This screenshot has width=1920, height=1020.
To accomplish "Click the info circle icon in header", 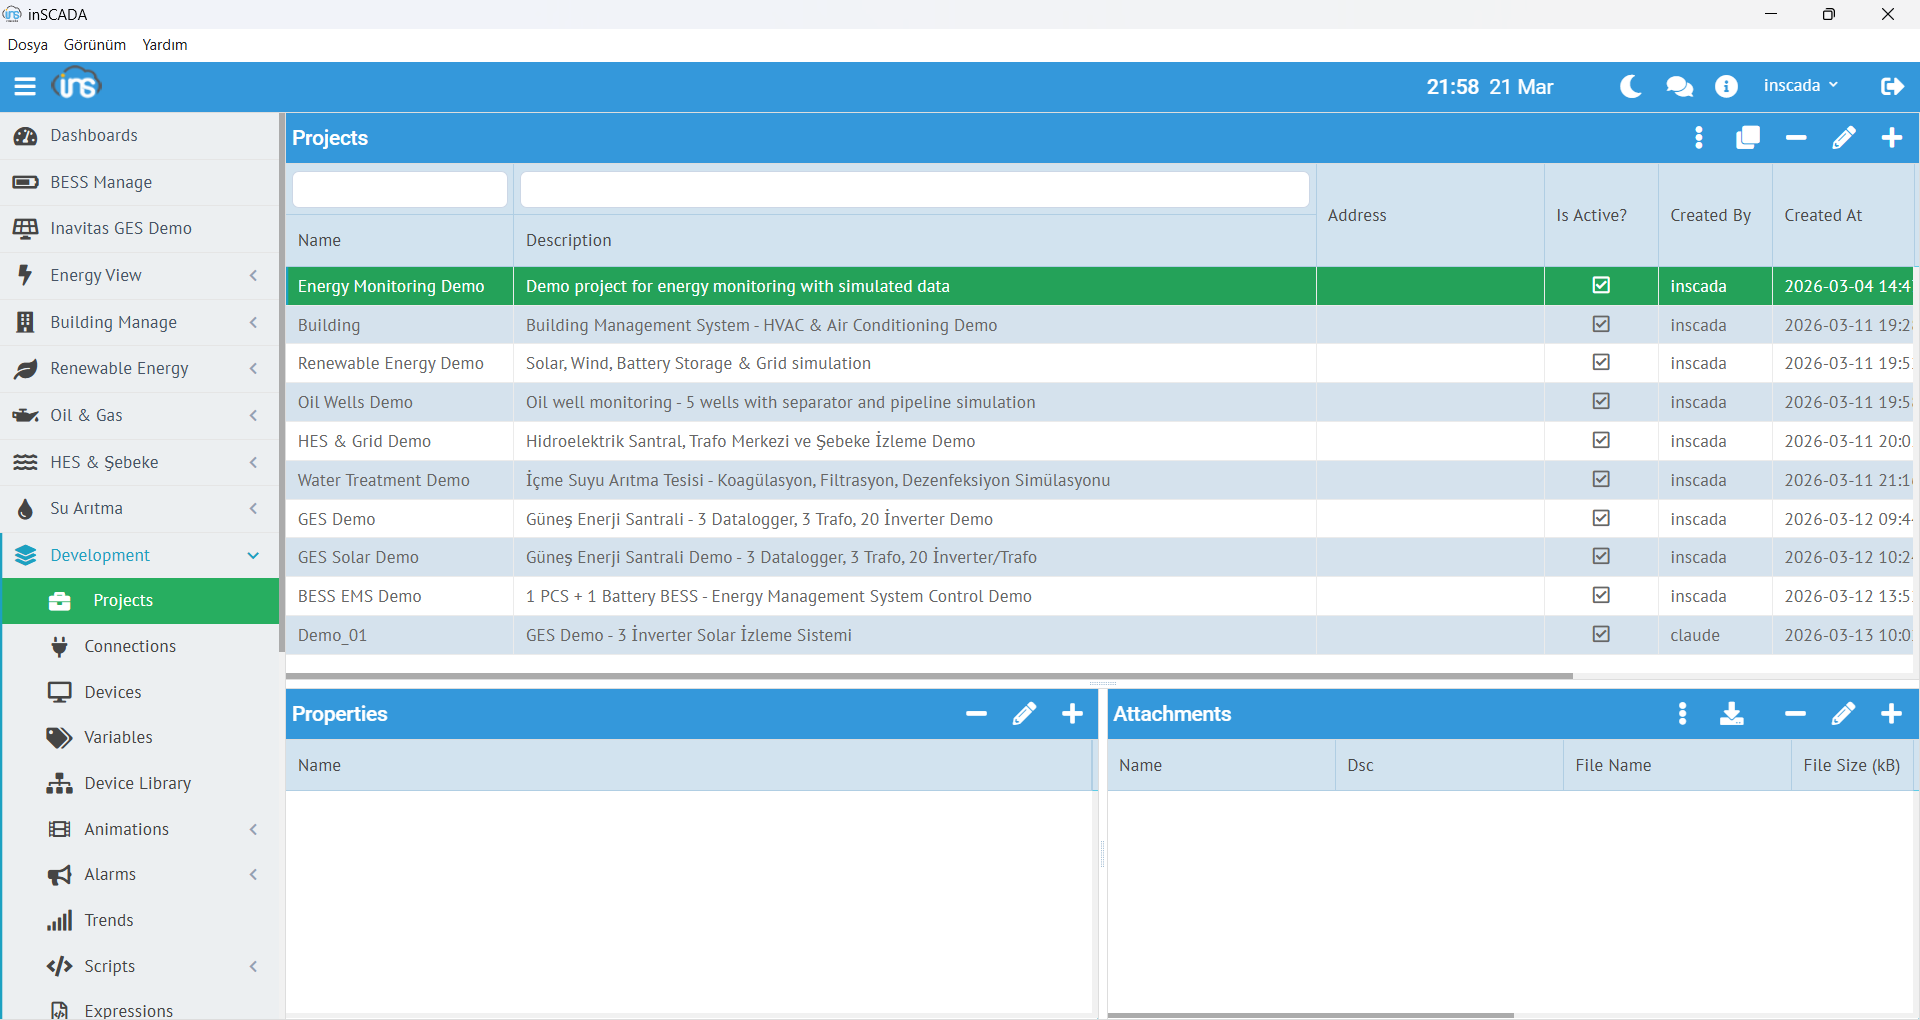I will pos(1726,87).
